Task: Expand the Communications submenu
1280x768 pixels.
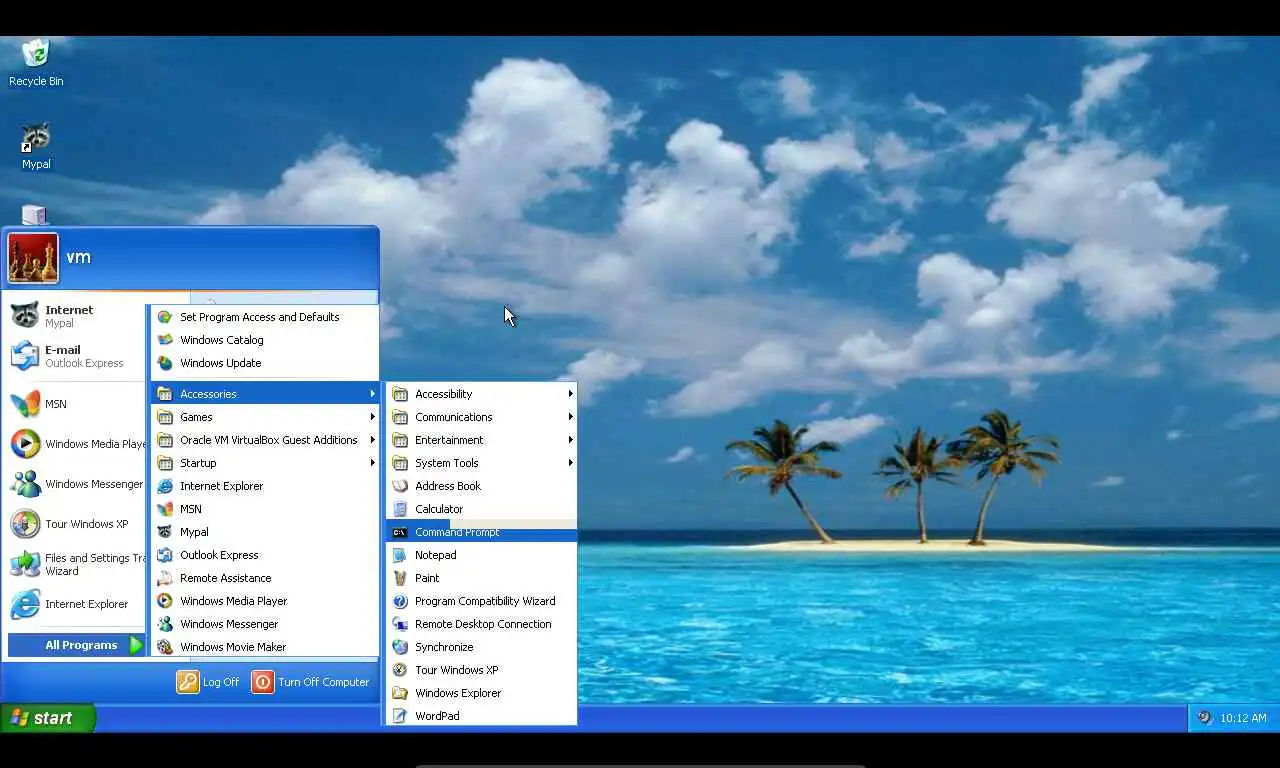Action: 482,417
